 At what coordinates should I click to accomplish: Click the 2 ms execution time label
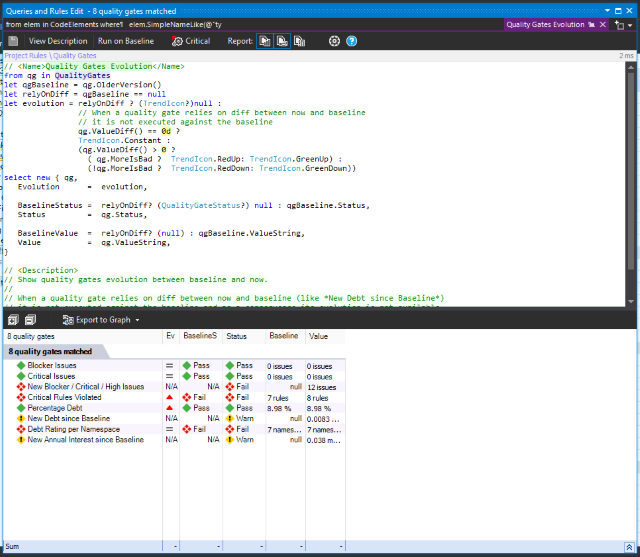(x=627, y=55)
